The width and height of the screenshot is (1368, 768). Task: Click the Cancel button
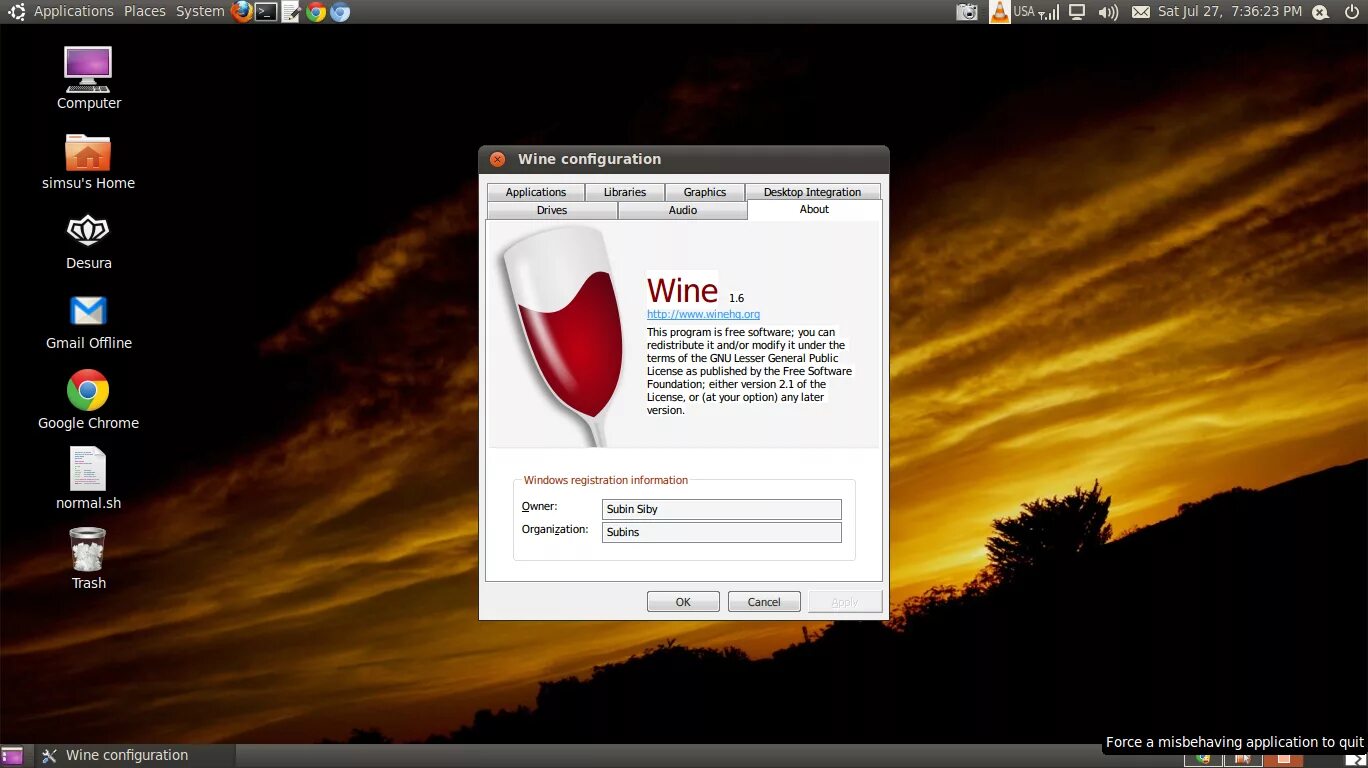pos(764,602)
